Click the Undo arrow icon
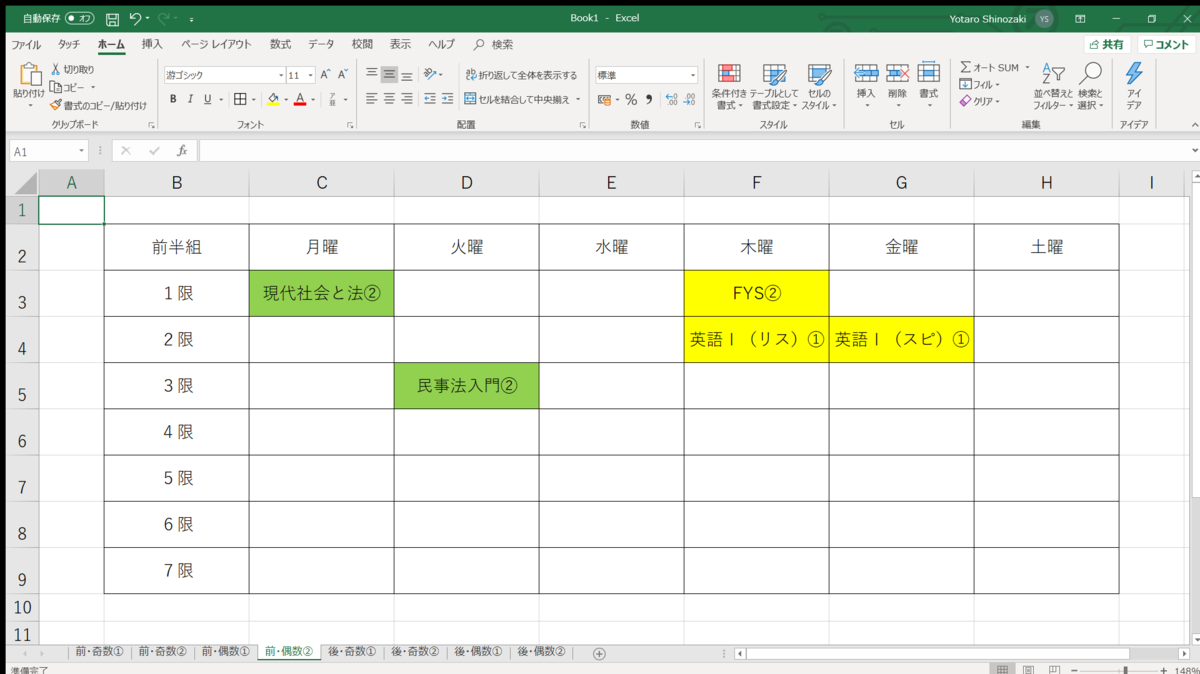The height and width of the screenshot is (674, 1200). (136, 19)
